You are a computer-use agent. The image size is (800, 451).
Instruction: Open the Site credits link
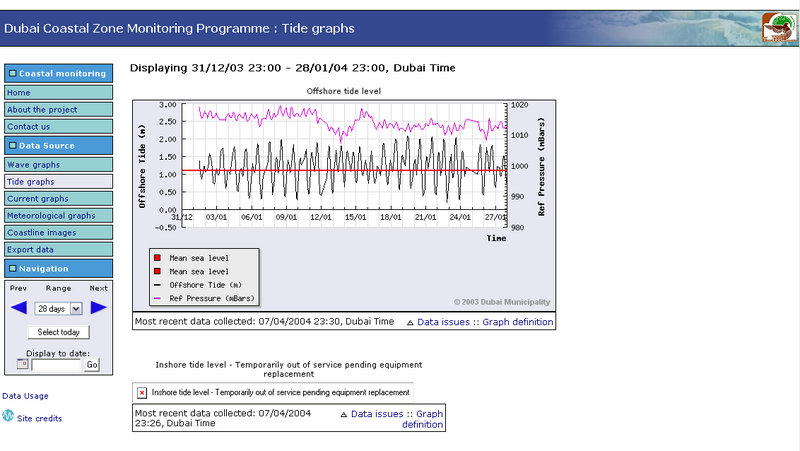pyautogui.click(x=39, y=418)
